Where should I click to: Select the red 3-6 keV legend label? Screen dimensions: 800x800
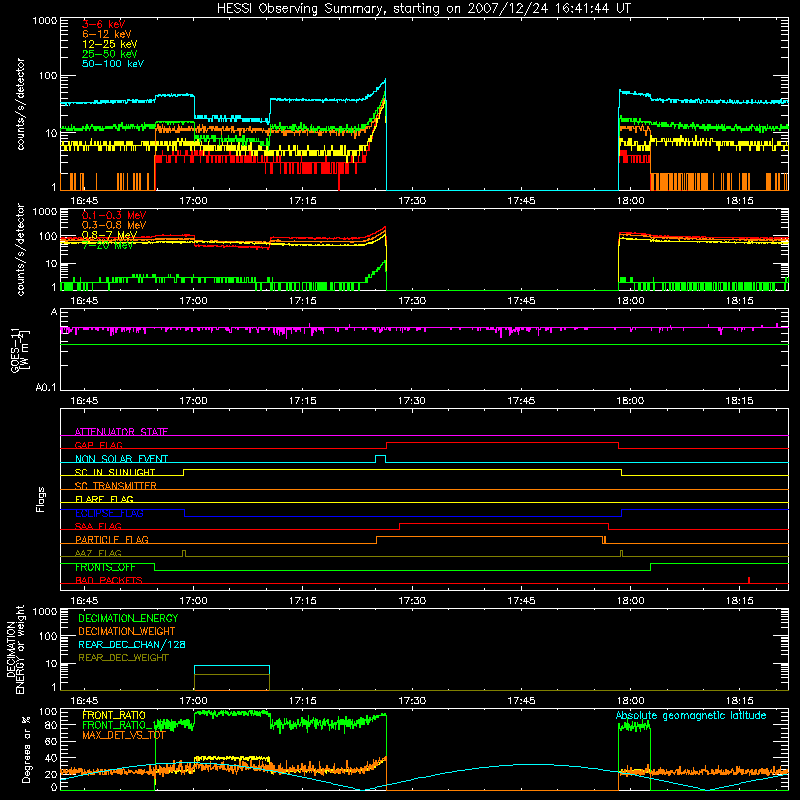click(x=104, y=24)
